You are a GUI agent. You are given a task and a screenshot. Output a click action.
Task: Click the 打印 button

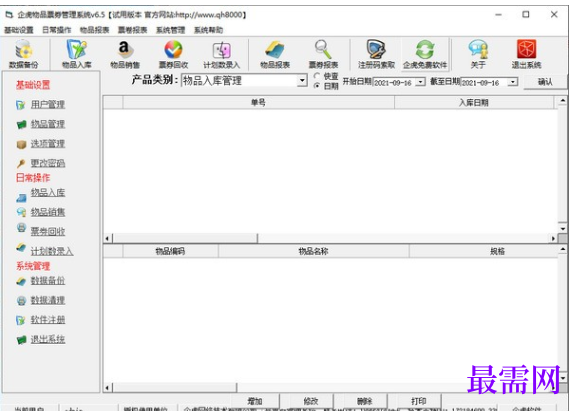point(419,401)
